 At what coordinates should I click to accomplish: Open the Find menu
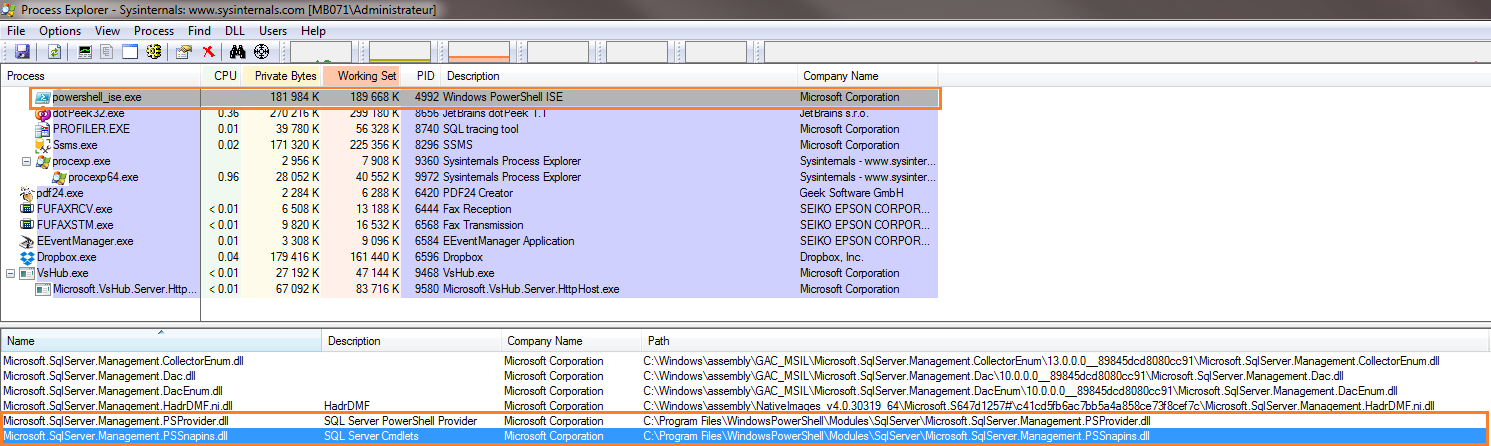tap(199, 31)
